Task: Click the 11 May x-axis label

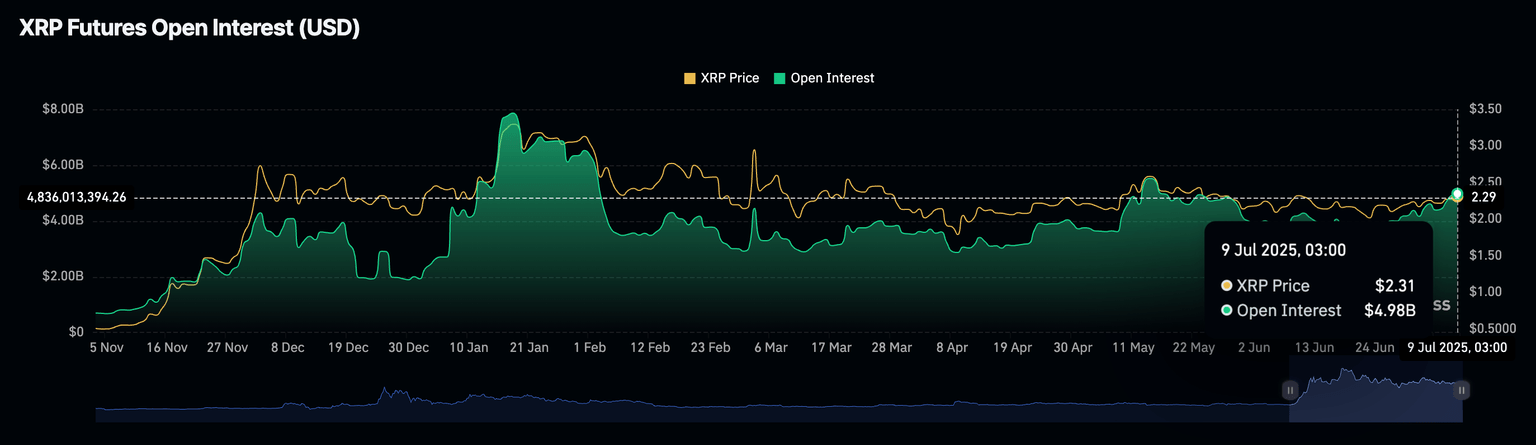Action: 1133,348
